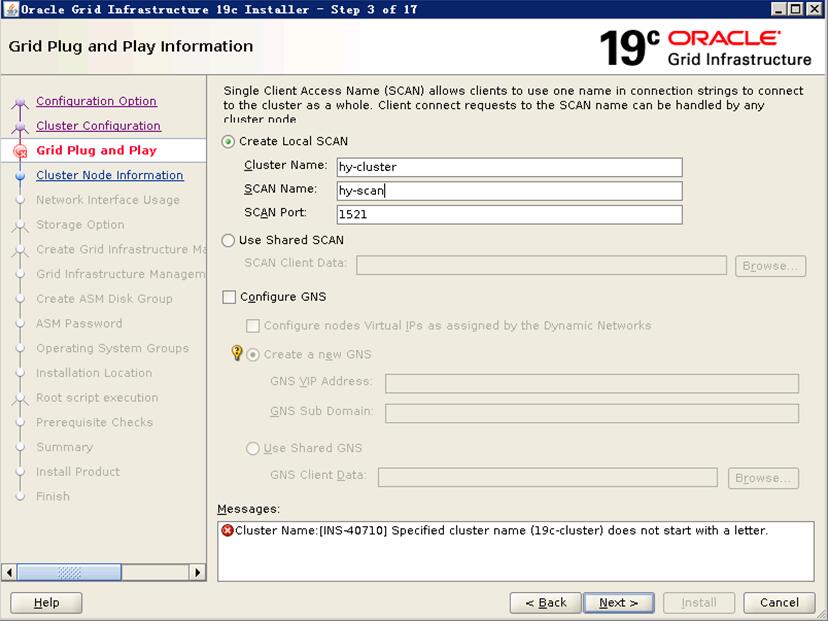The height and width of the screenshot is (621, 828).
Task: Select the Use Shared SCAN radio button
Action: click(228, 240)
